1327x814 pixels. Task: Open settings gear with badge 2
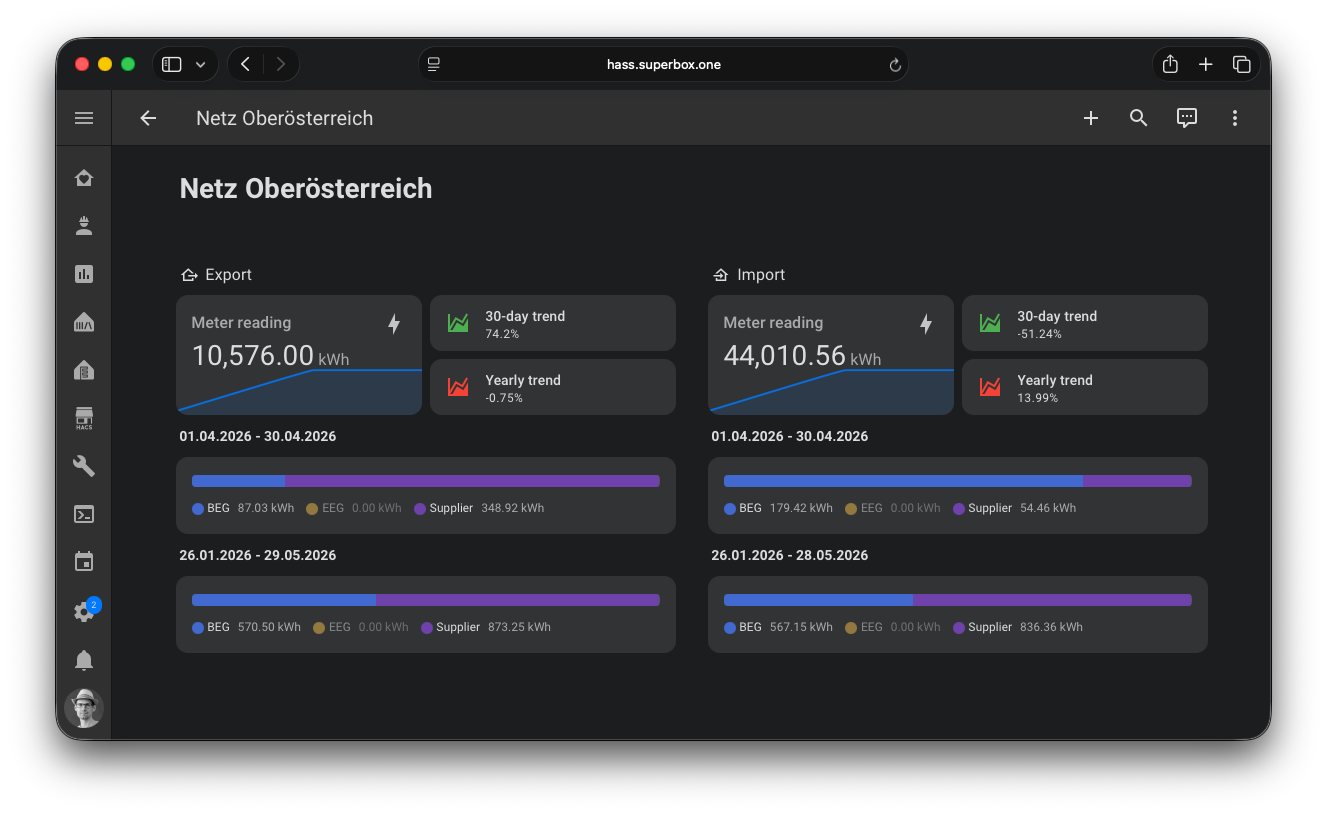click(84, 611)
